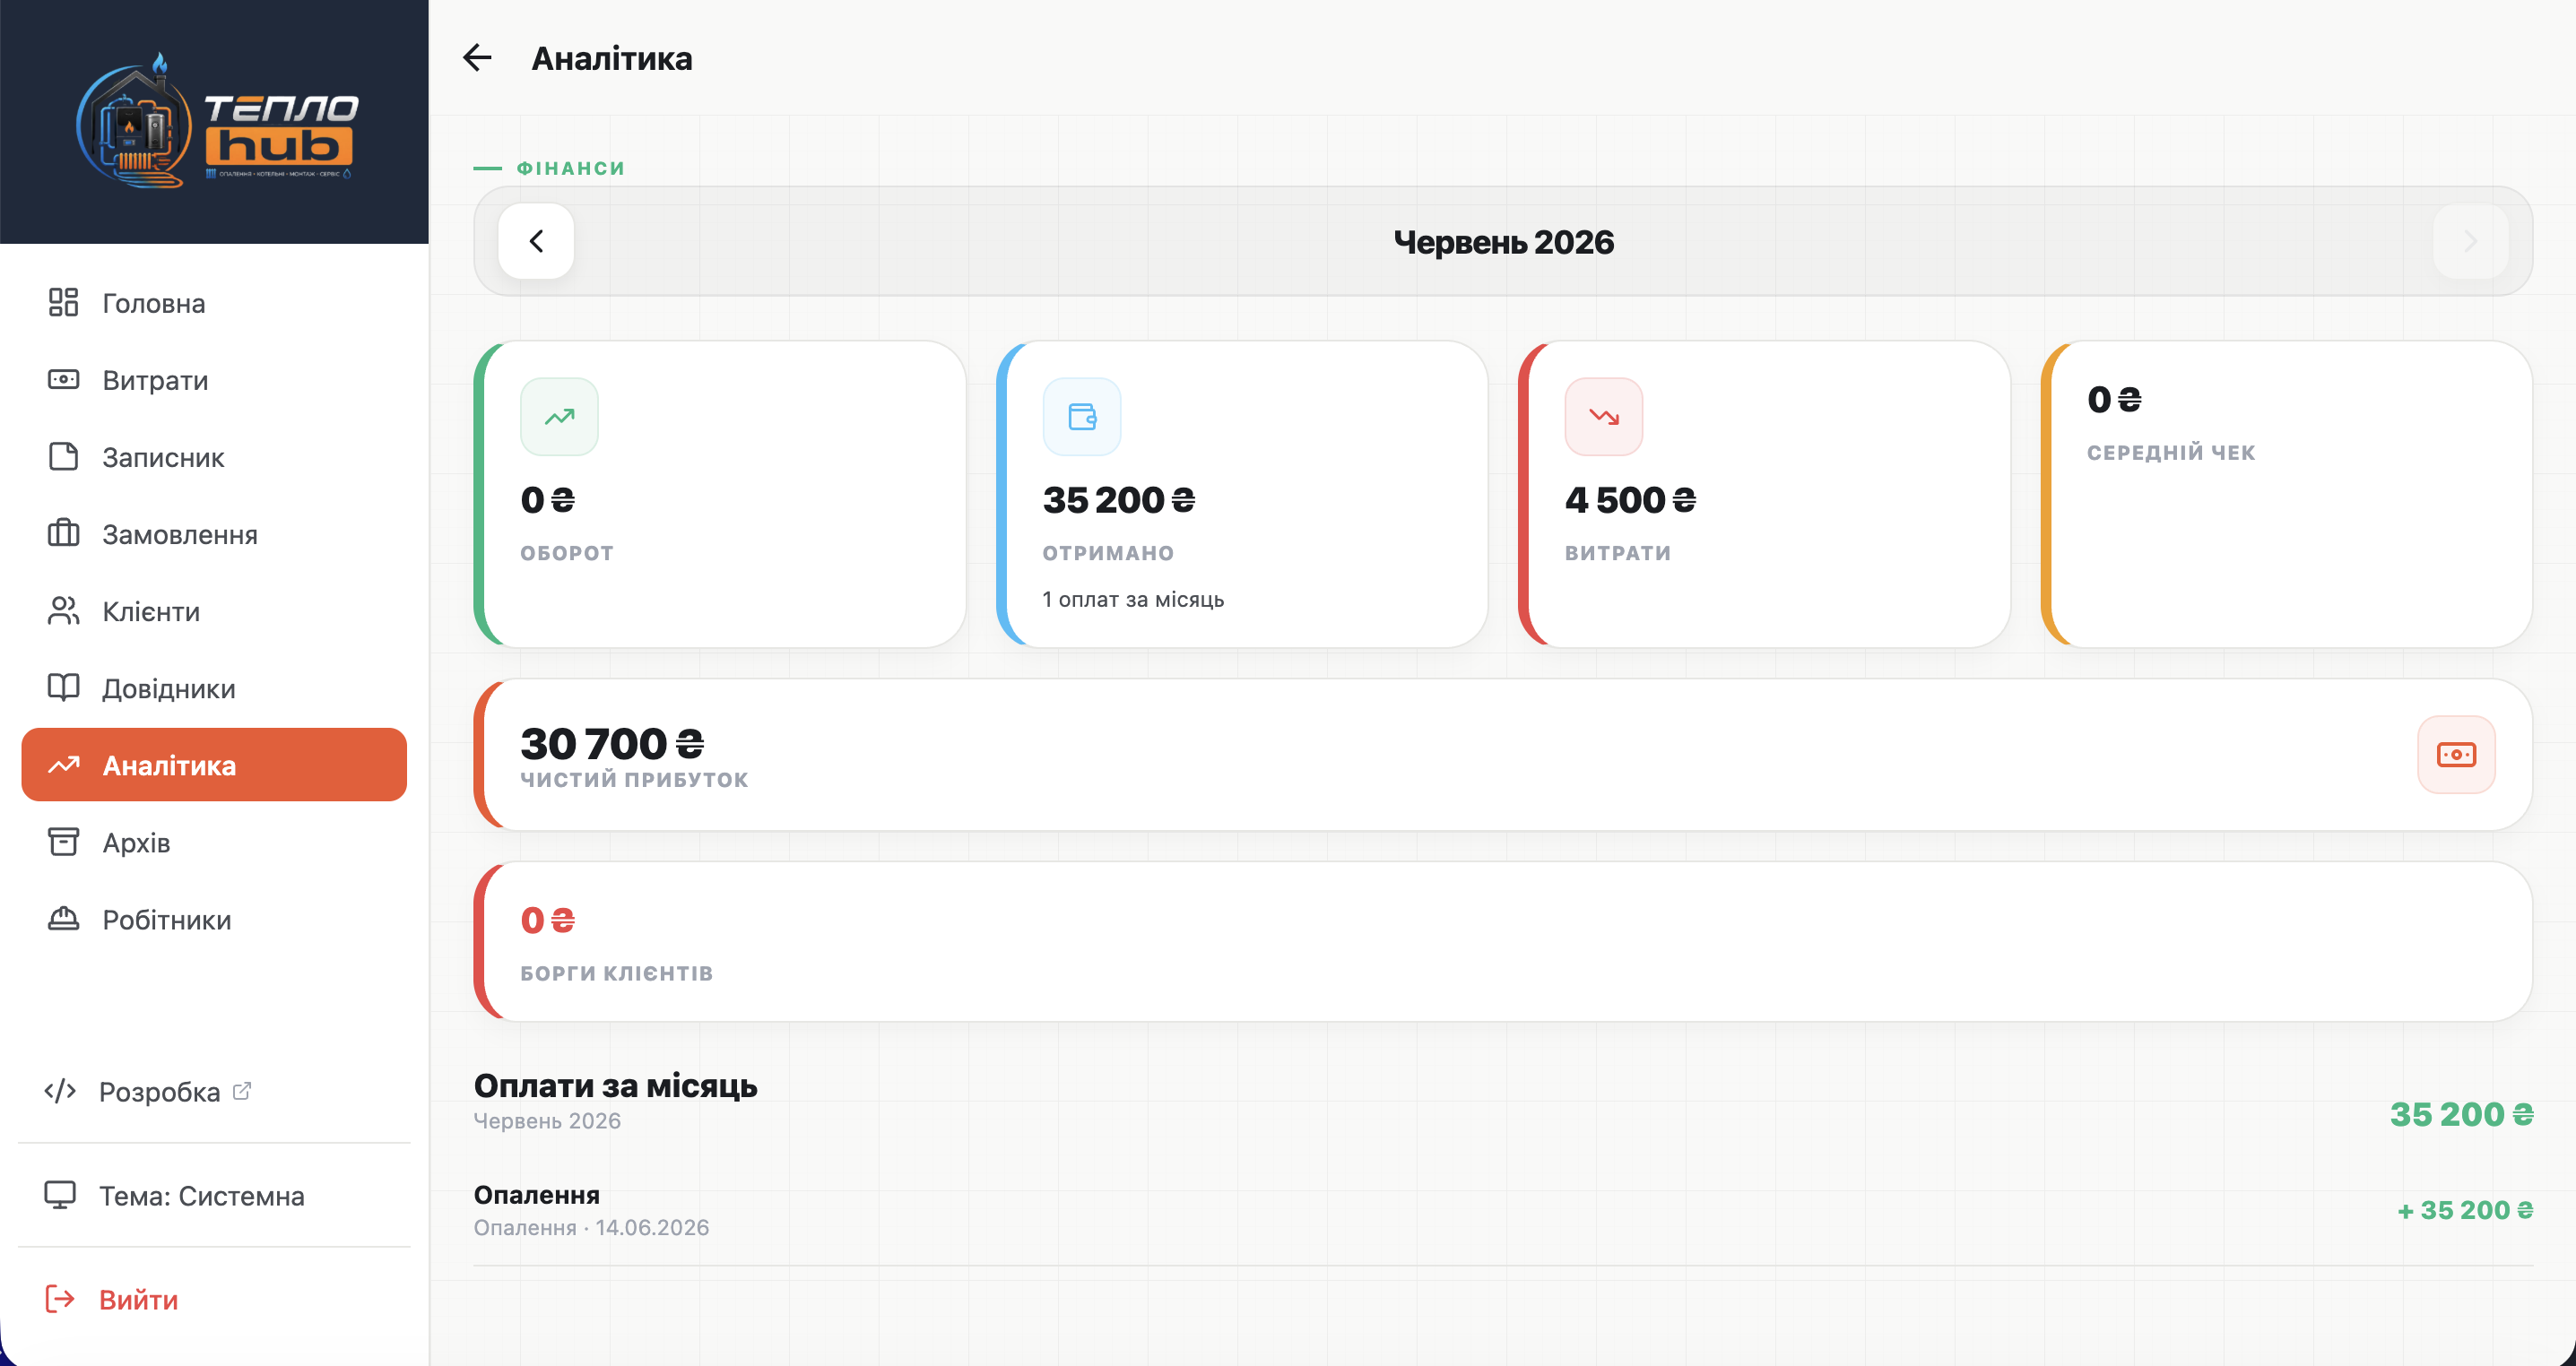Click the Вийти logout button
The image size is (2576, 1366).
coord(214,1299)
